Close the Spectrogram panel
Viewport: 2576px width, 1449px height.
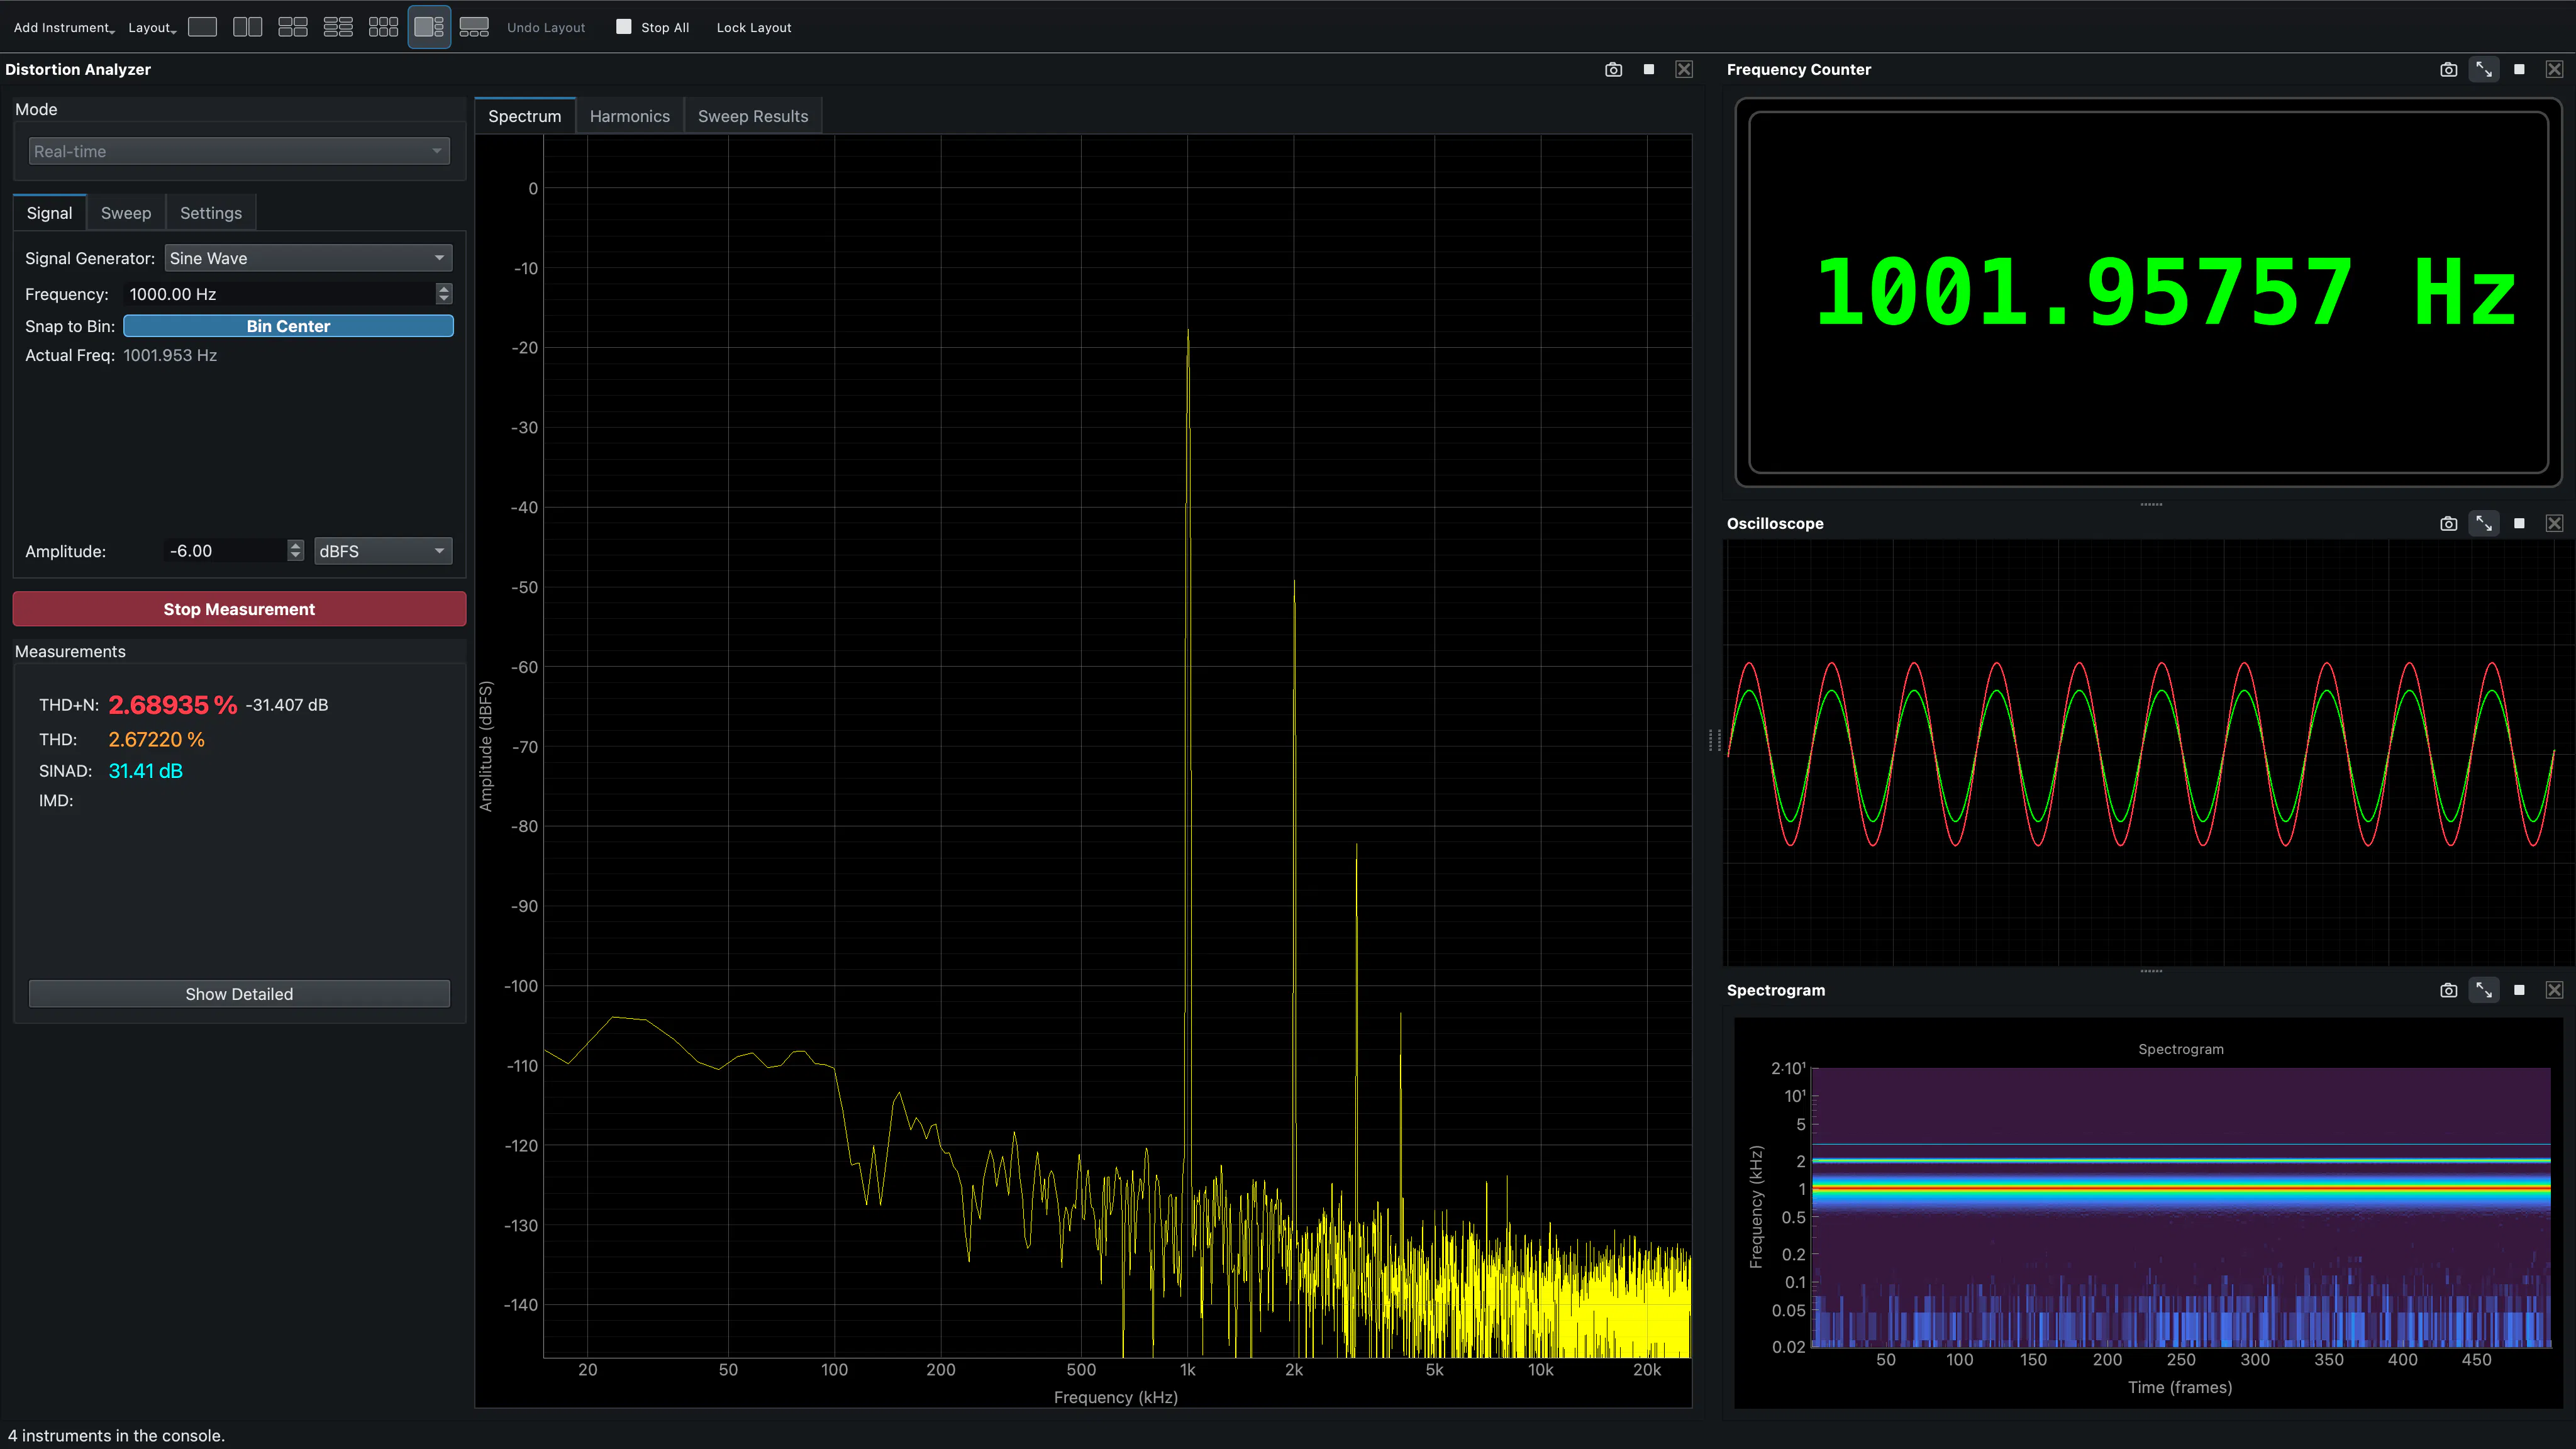(x=2554, y=990)
